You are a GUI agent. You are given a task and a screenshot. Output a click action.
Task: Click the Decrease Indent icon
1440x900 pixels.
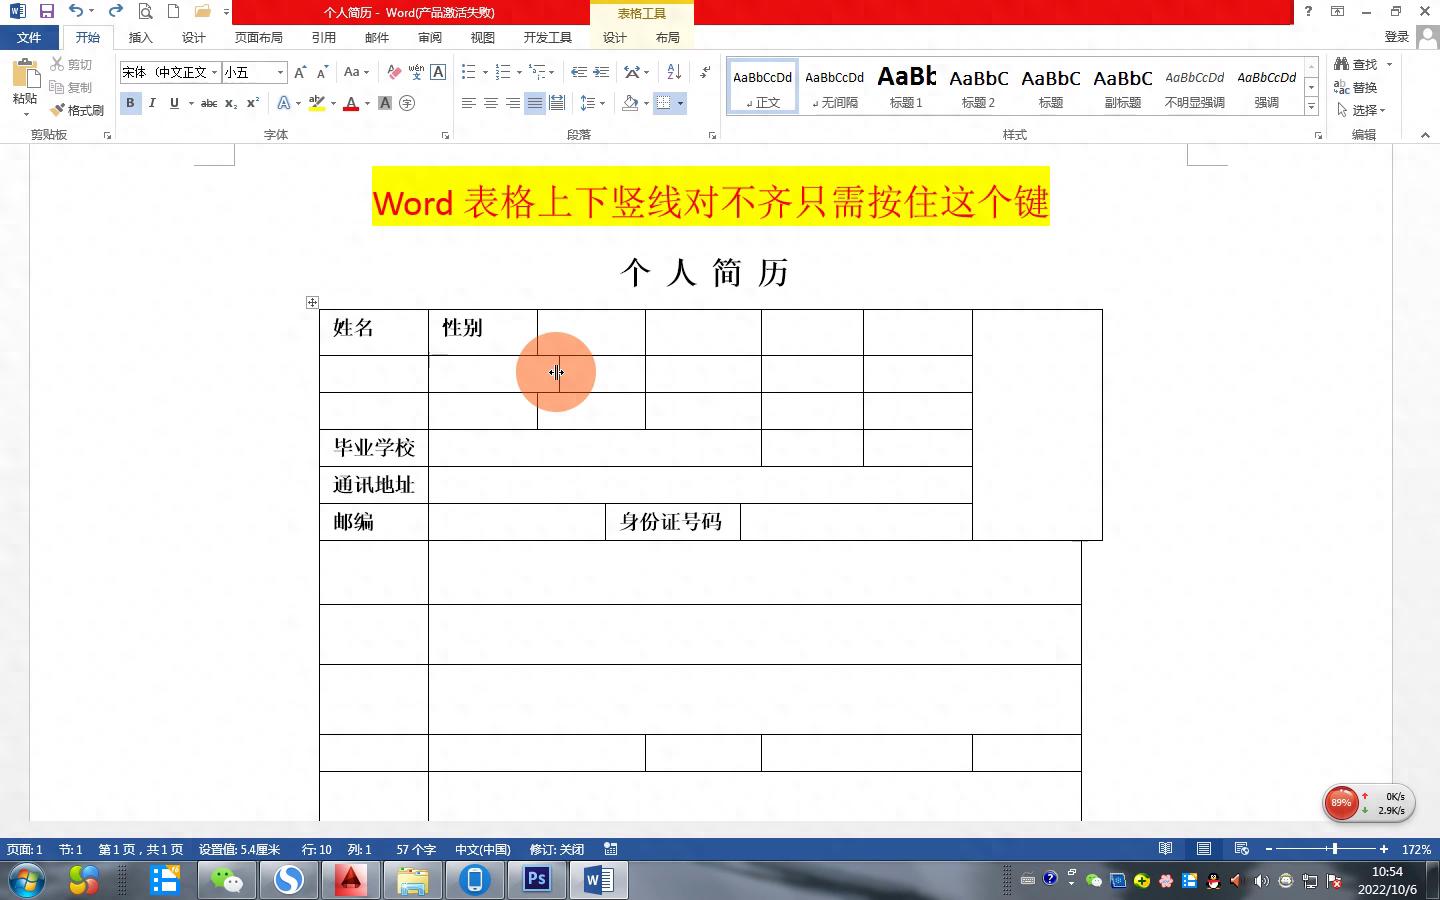tap(579, 72)
